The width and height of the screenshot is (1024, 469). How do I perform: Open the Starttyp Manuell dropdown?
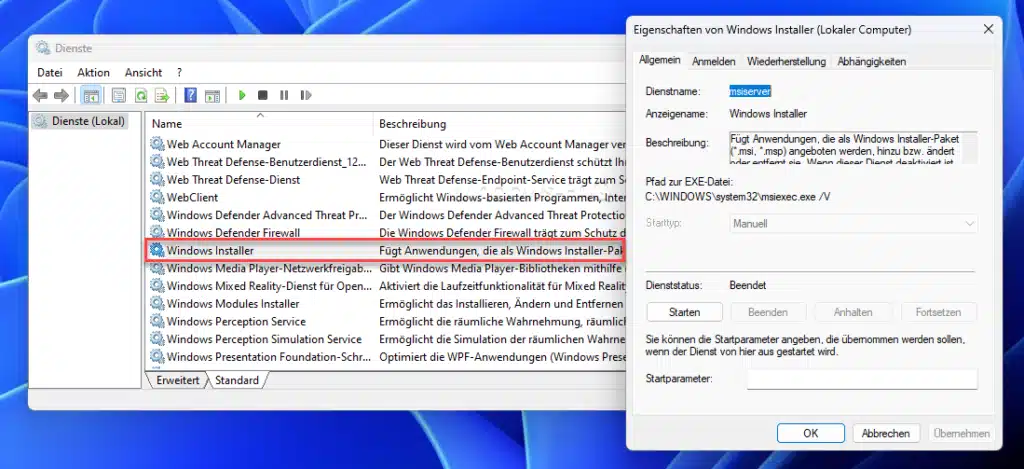pos(854,223)
